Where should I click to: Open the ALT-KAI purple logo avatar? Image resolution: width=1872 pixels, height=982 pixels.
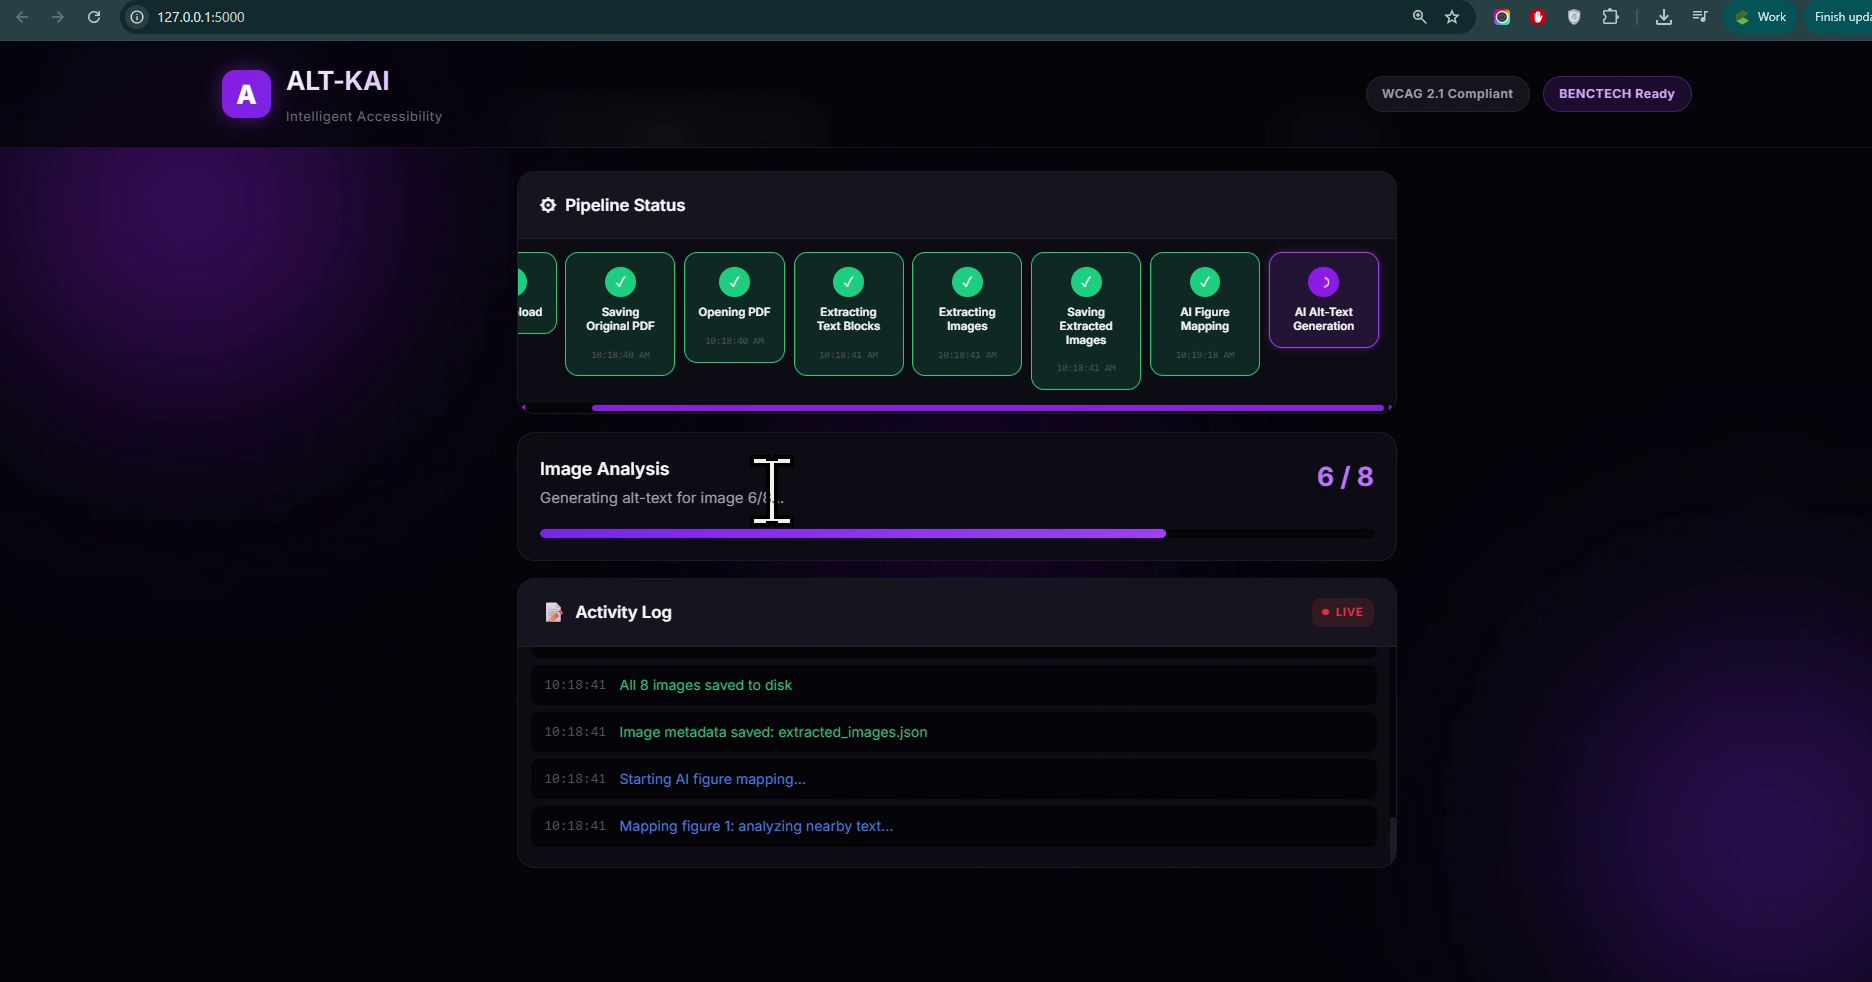(245, 93)
